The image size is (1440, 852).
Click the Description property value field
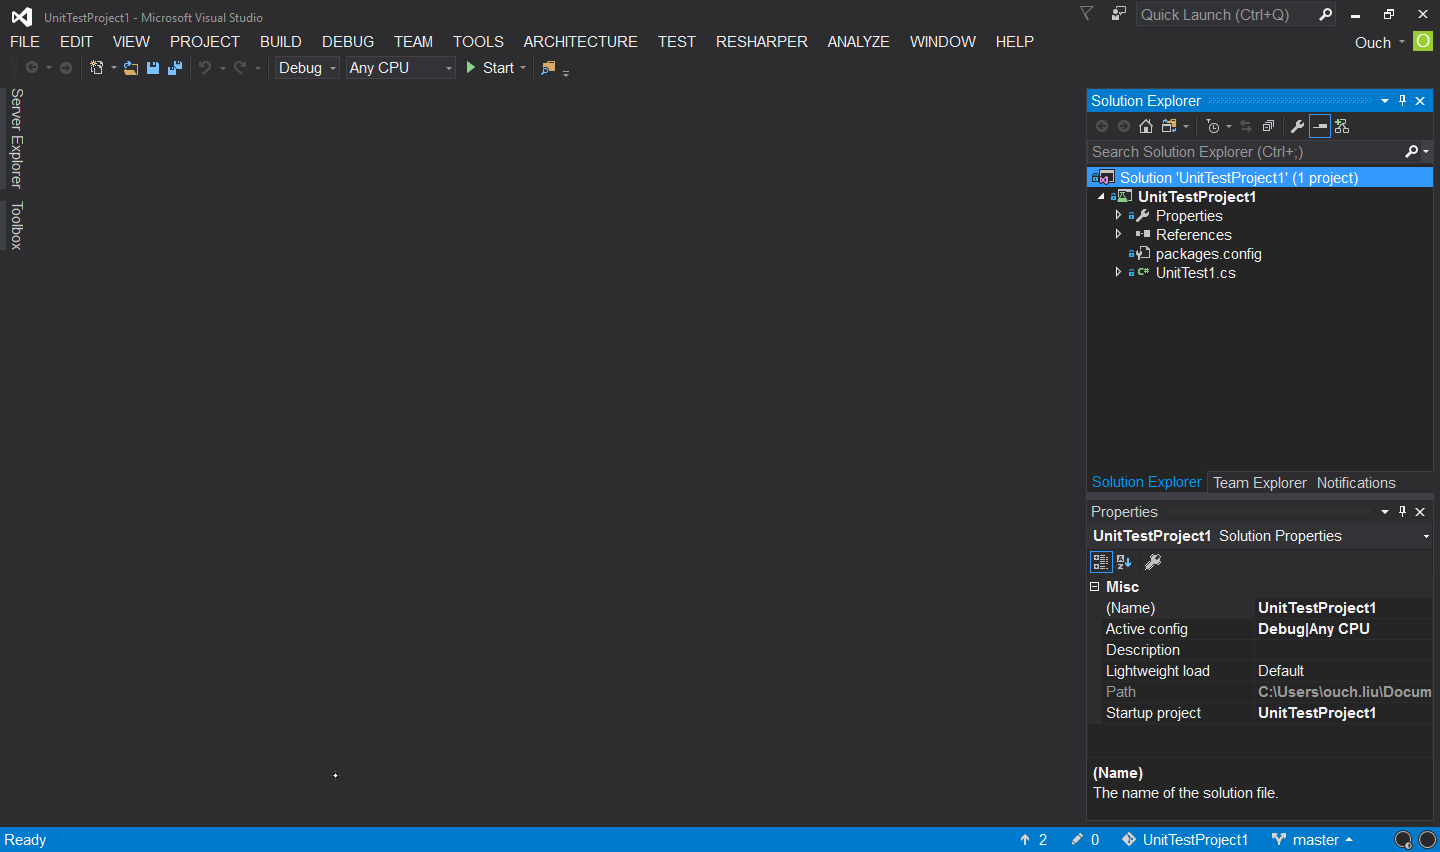coord(1343,650)
